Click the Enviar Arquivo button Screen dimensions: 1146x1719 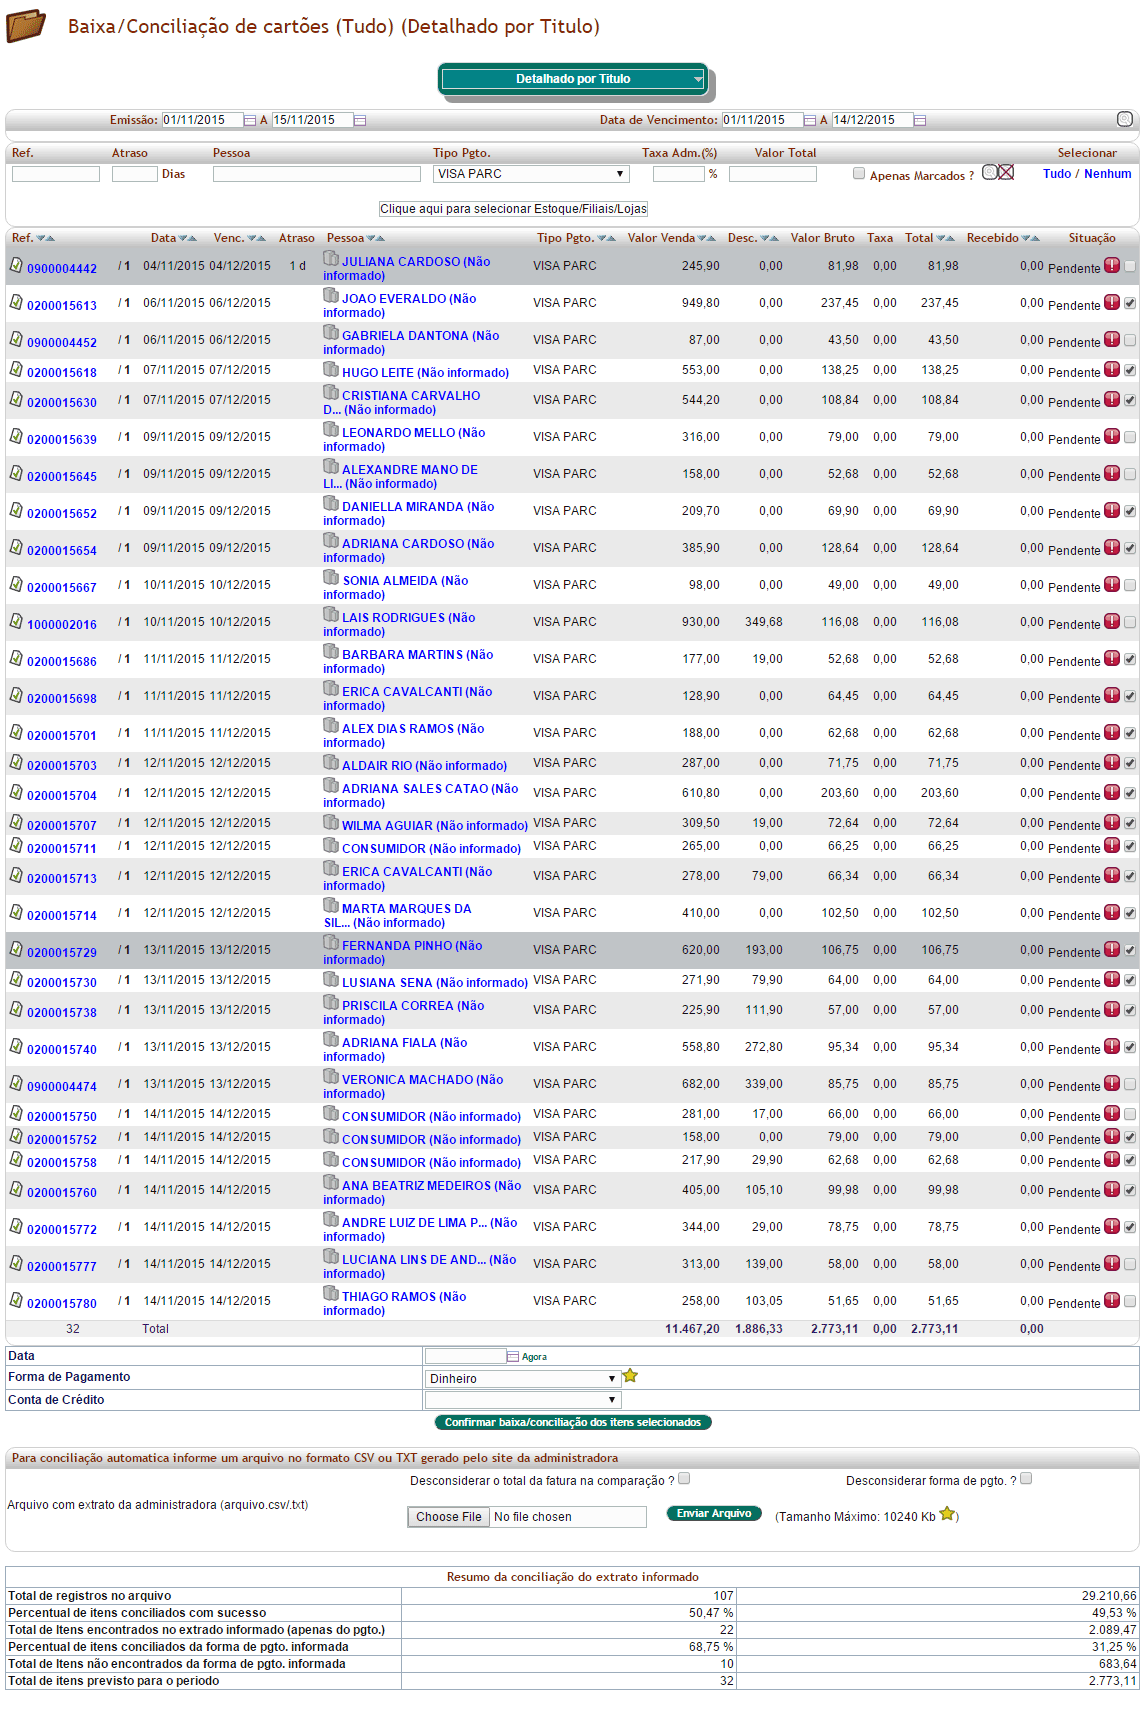click(714, 1514)
